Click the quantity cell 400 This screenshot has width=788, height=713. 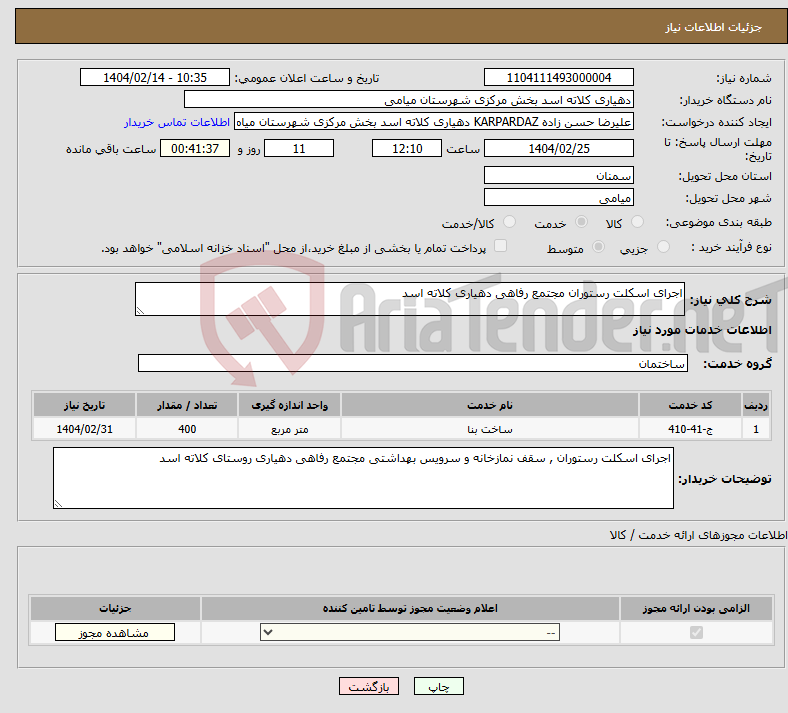187,429
